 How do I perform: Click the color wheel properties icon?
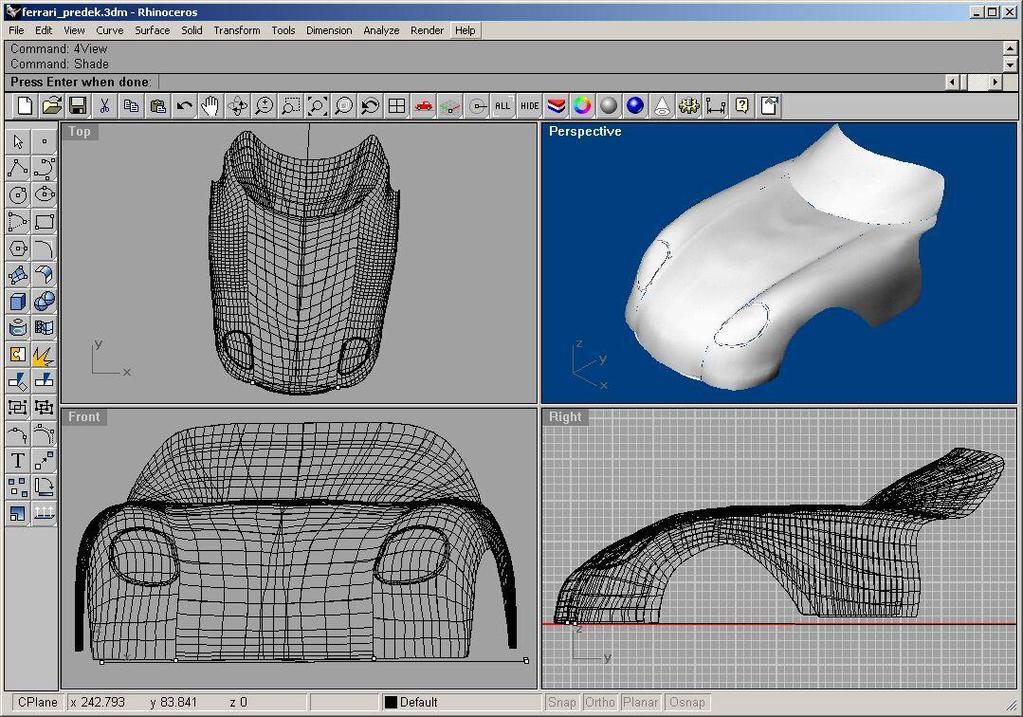pyautogui.click(x=583, y=106)
